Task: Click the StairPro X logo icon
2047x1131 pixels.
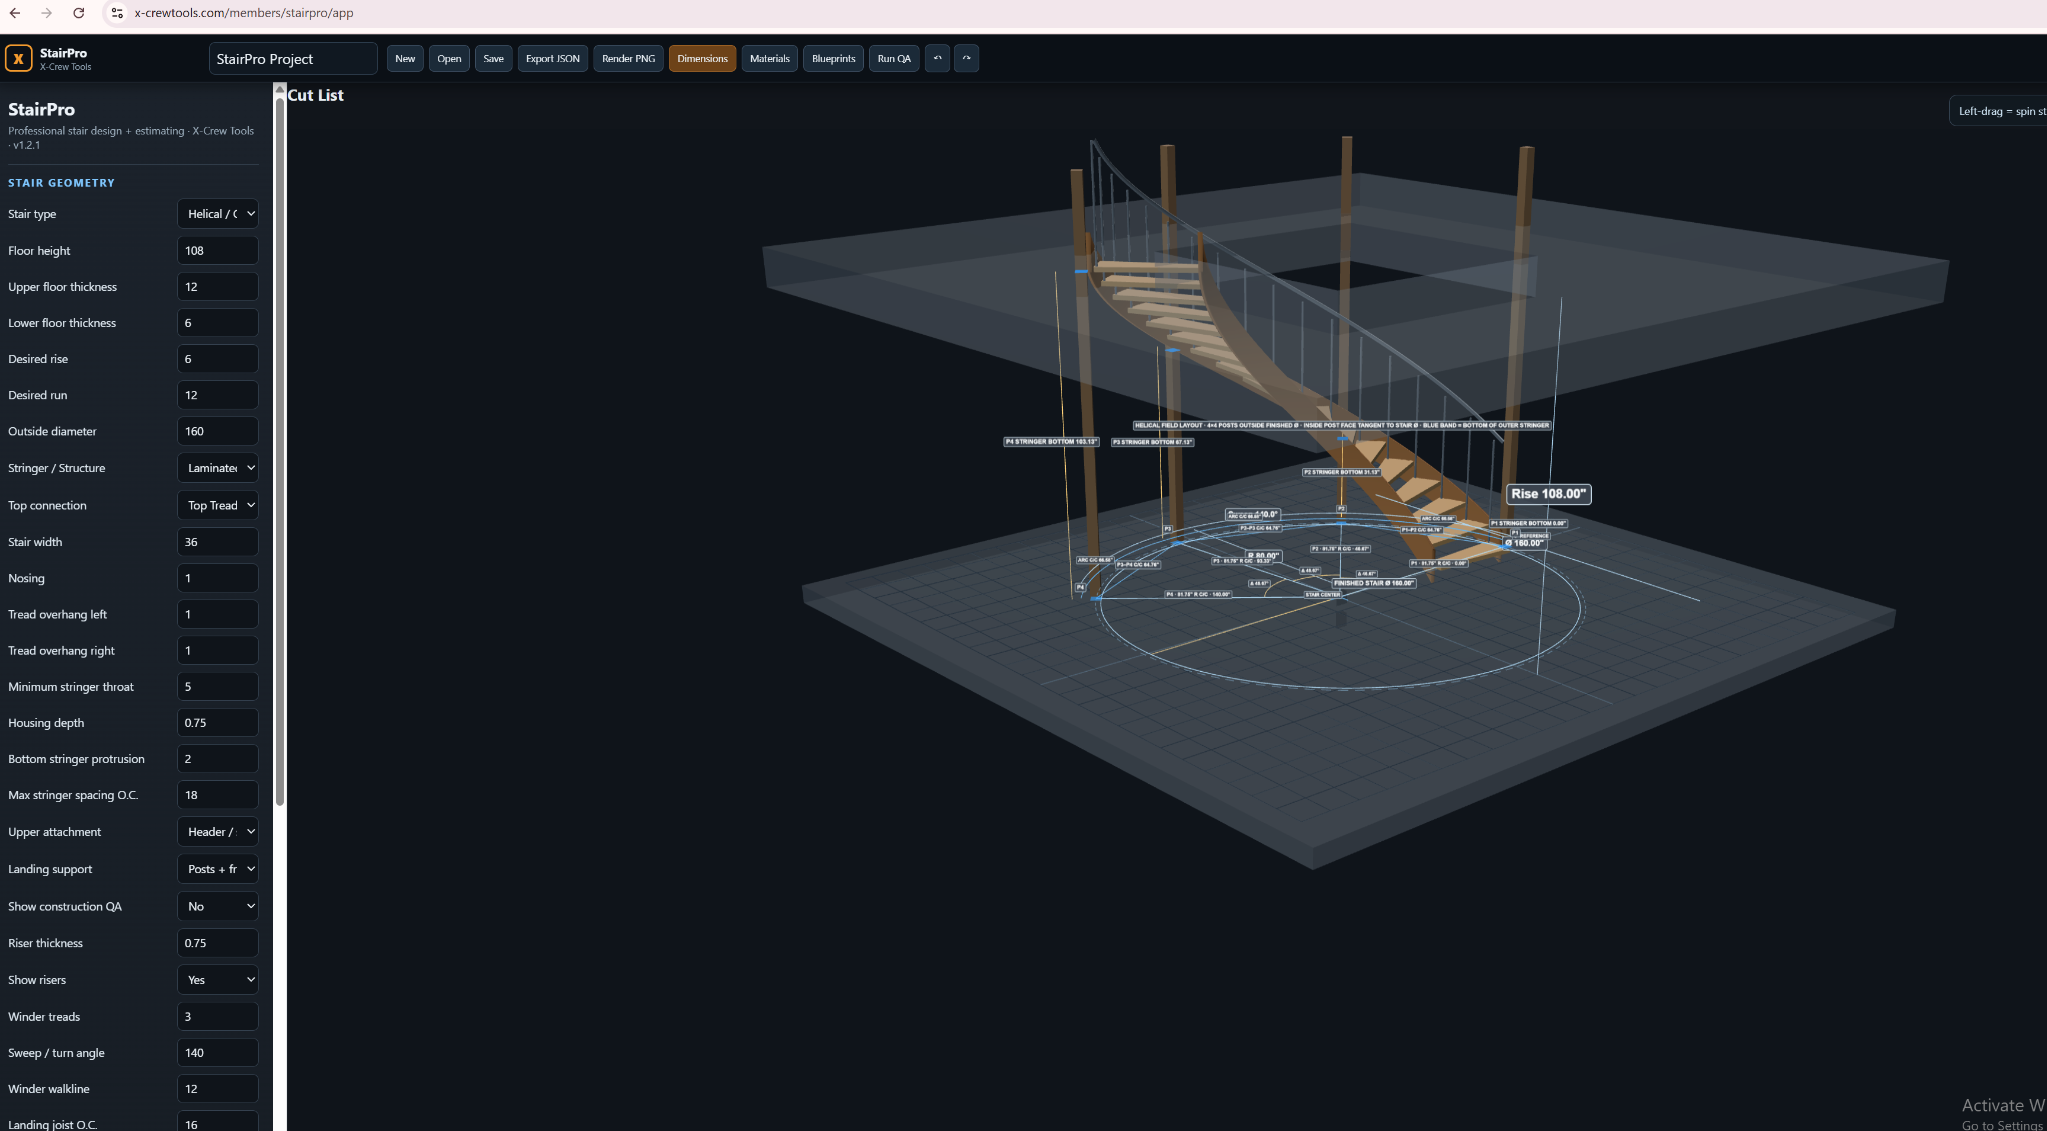Action: coord(18,59)
